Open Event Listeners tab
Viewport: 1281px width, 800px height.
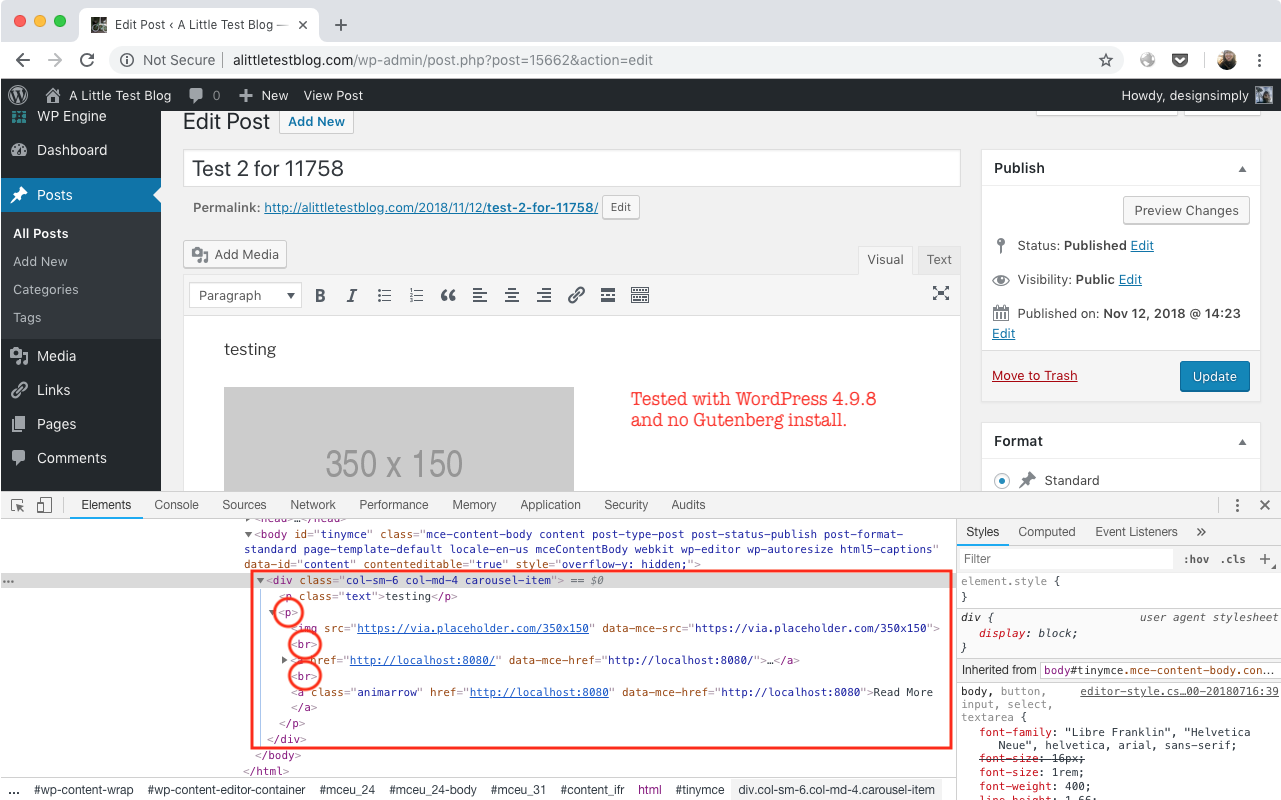click(1136, 532)
